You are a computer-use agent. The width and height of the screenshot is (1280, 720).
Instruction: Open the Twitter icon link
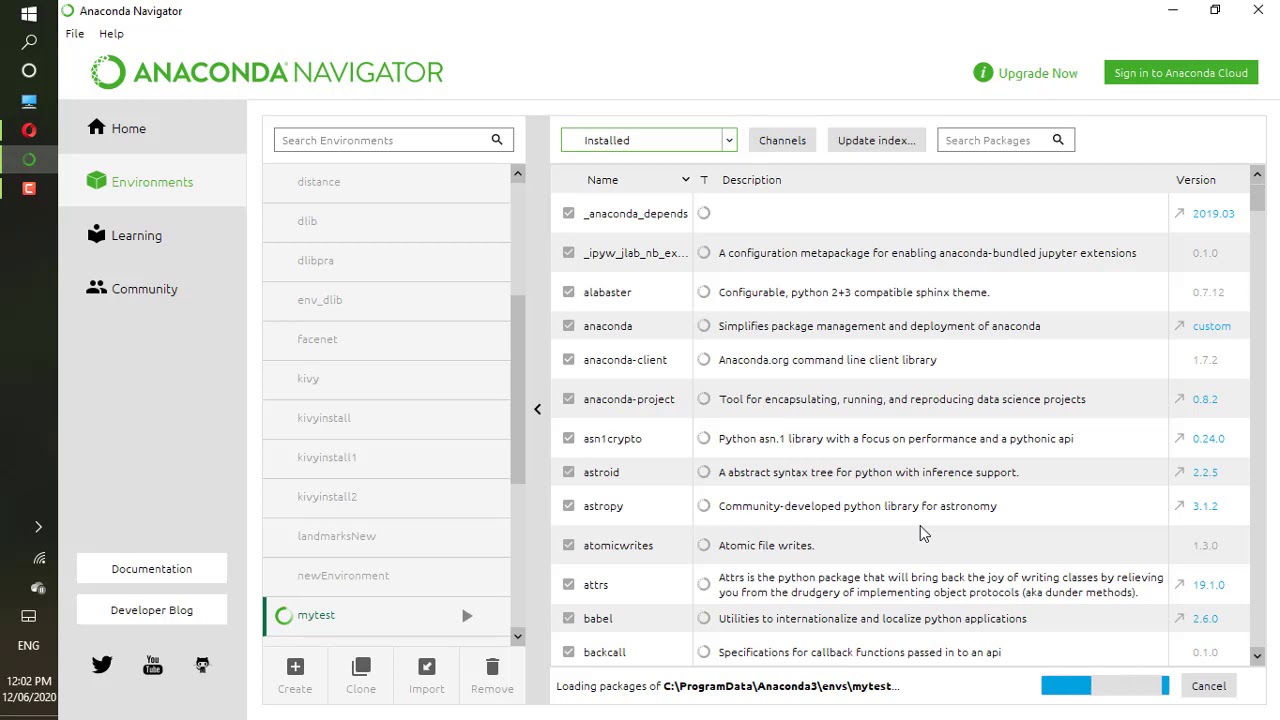(x=102, y=665)
